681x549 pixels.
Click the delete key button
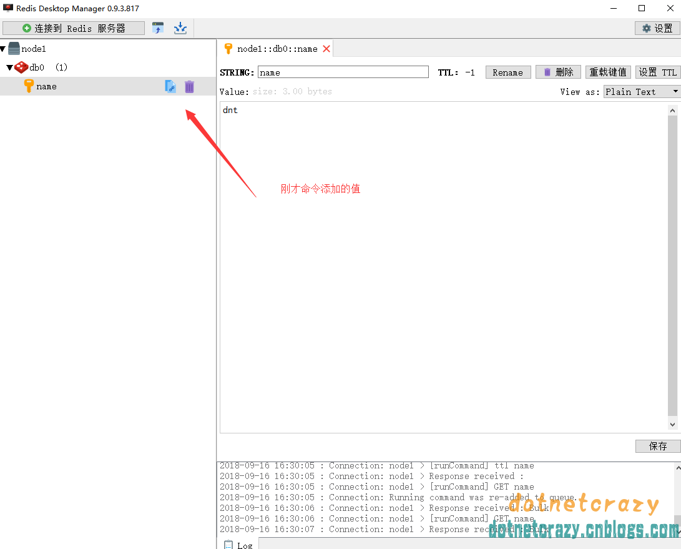pyautogui.click(x=558, y=72)
